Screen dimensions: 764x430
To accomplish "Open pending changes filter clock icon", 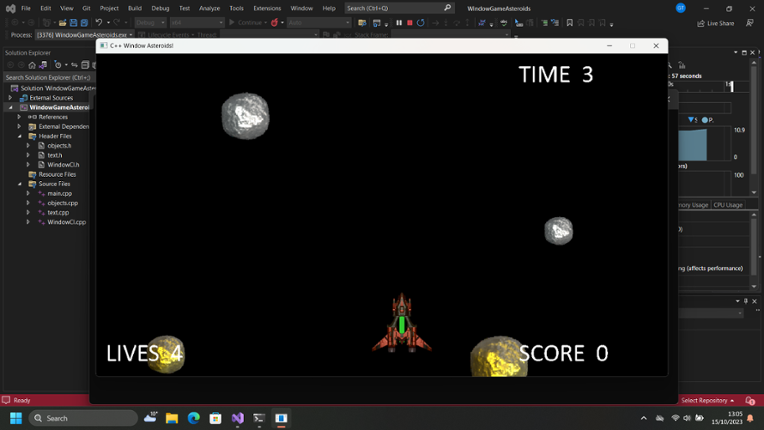I will point(57,65).
